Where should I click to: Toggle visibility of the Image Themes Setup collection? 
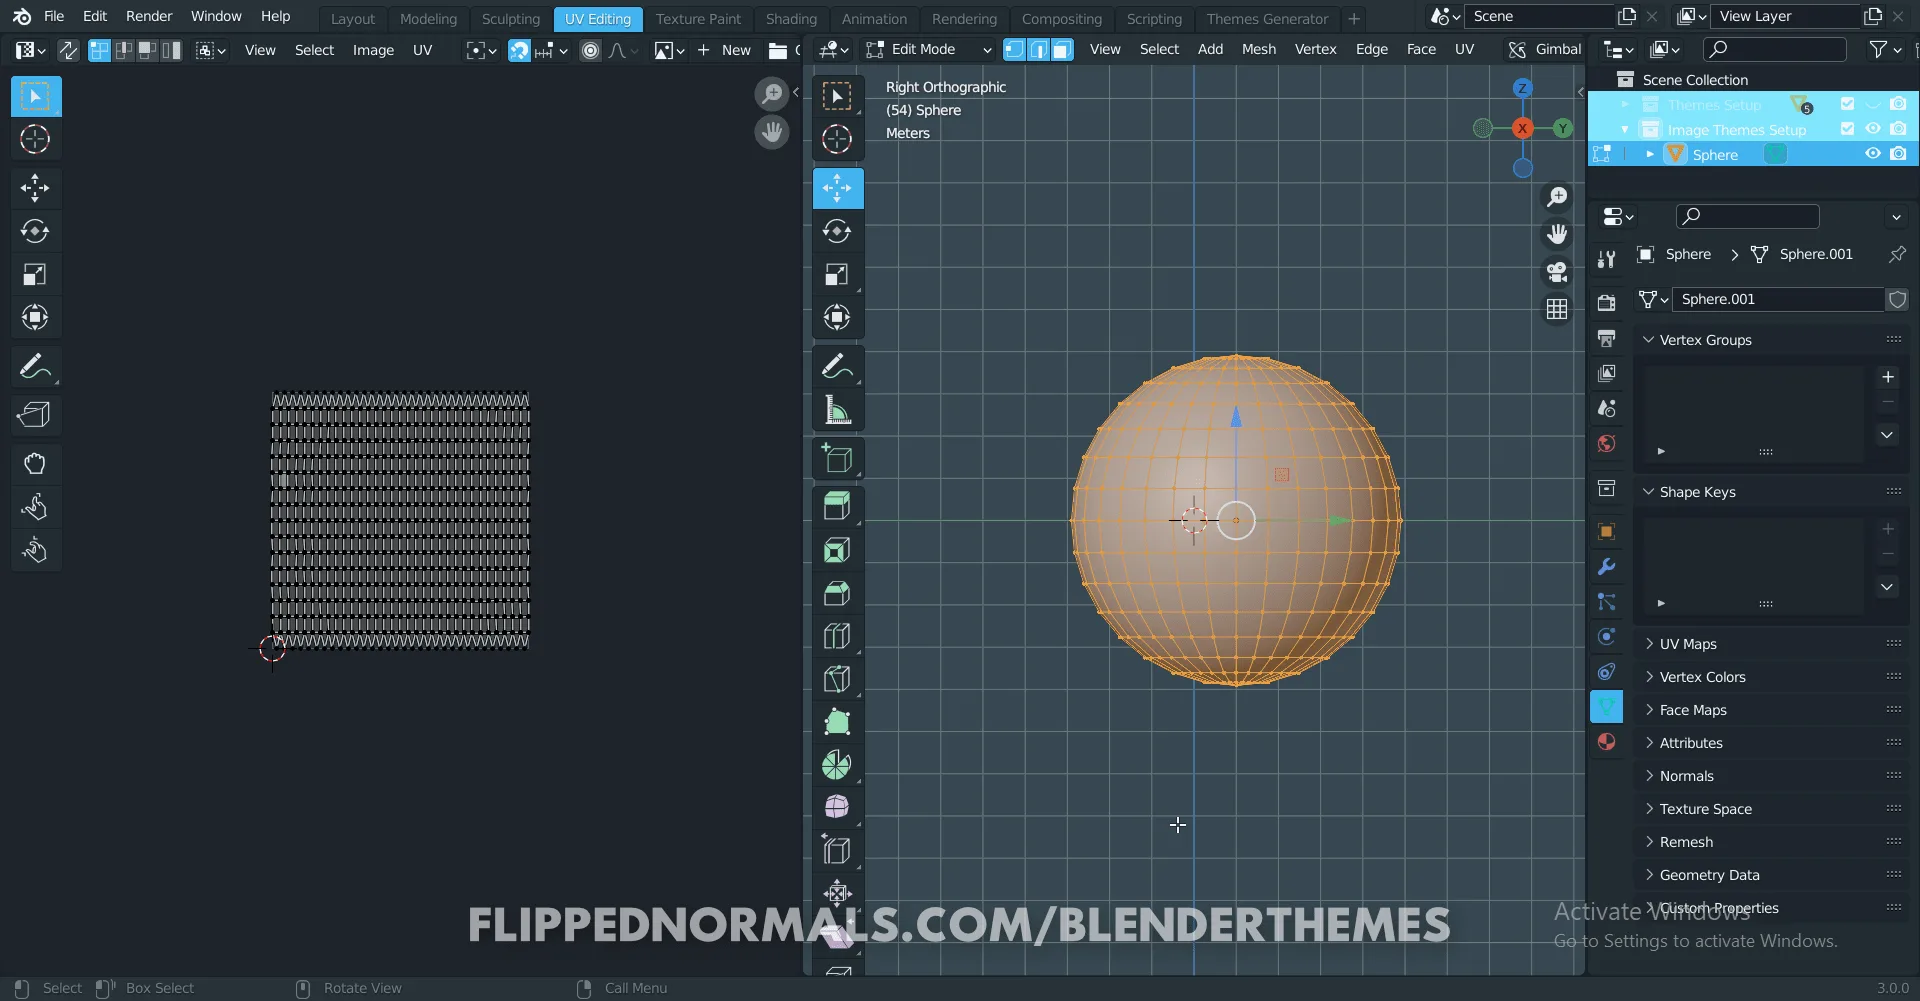coord(1873,129)
